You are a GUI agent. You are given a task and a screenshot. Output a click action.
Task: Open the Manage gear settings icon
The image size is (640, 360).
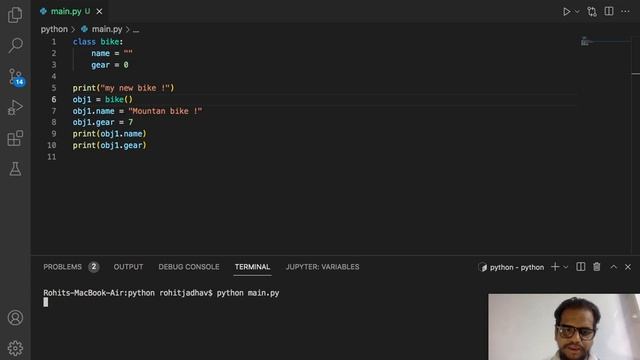coord(15,348)
